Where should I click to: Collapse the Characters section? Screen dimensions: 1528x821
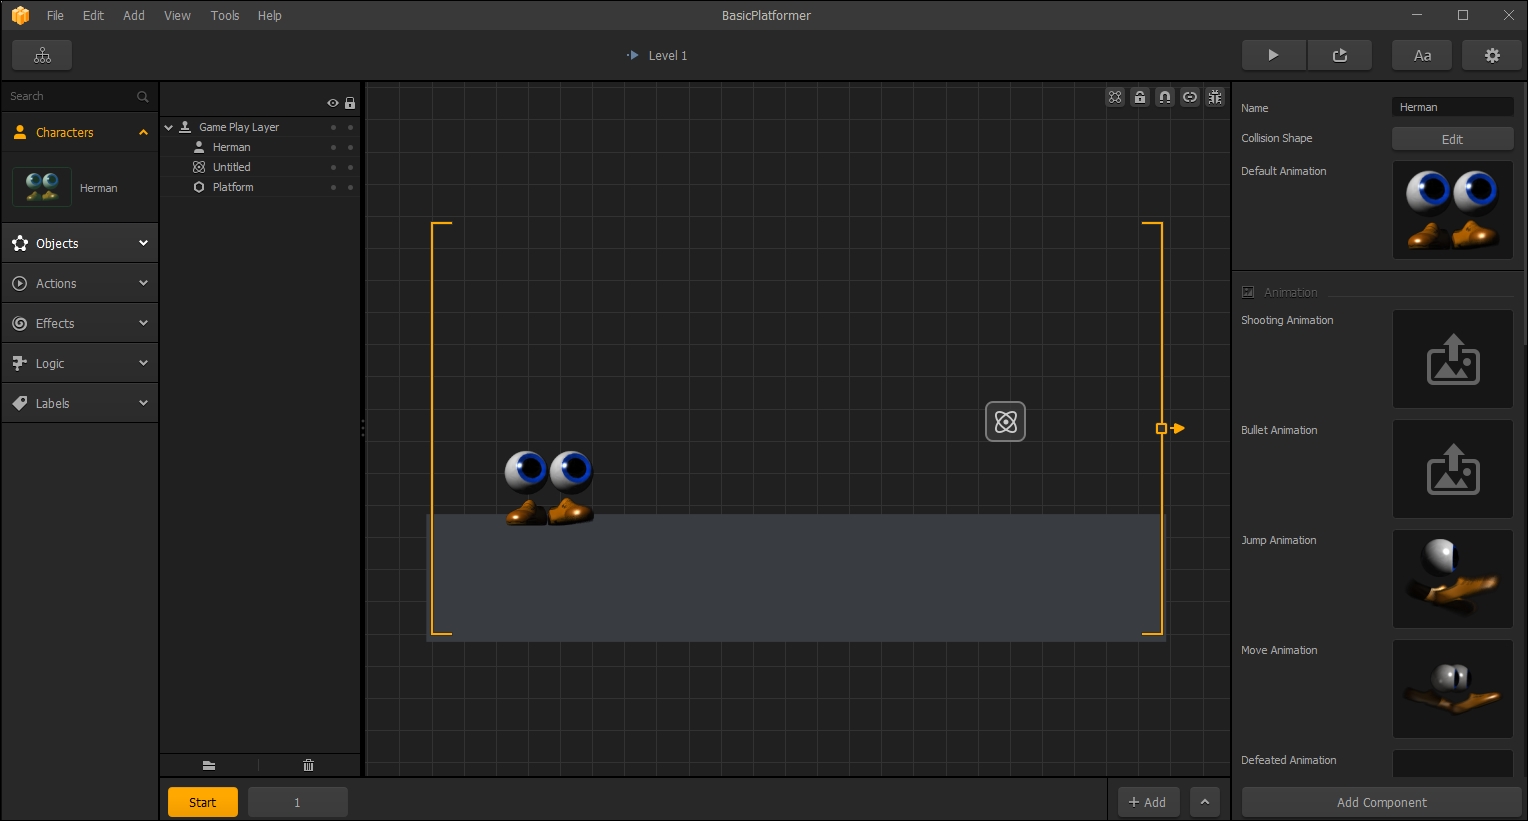[143, 132]
